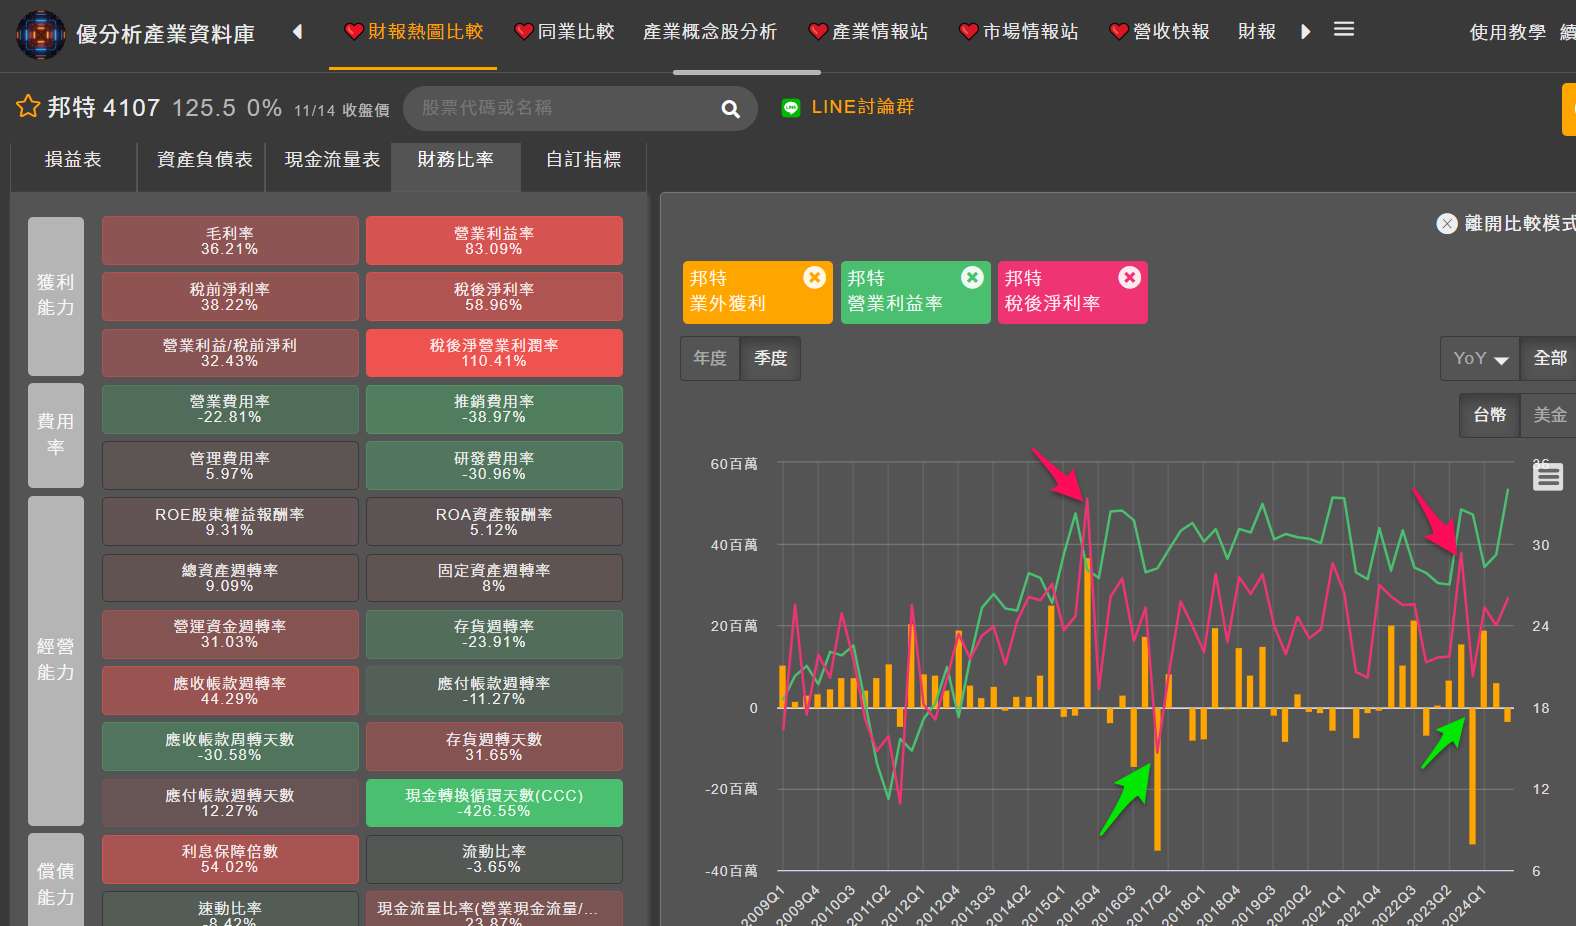This screenshot has height=926, width=1576.
Task: Navigate nav bar left with arrow
Action: point(297,32)
